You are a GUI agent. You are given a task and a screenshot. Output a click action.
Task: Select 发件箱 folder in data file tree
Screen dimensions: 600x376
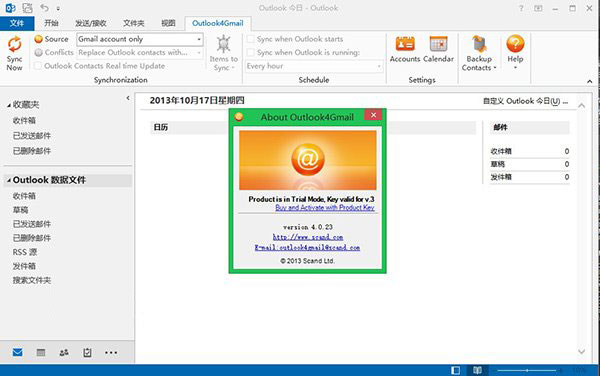coord(24,266)
